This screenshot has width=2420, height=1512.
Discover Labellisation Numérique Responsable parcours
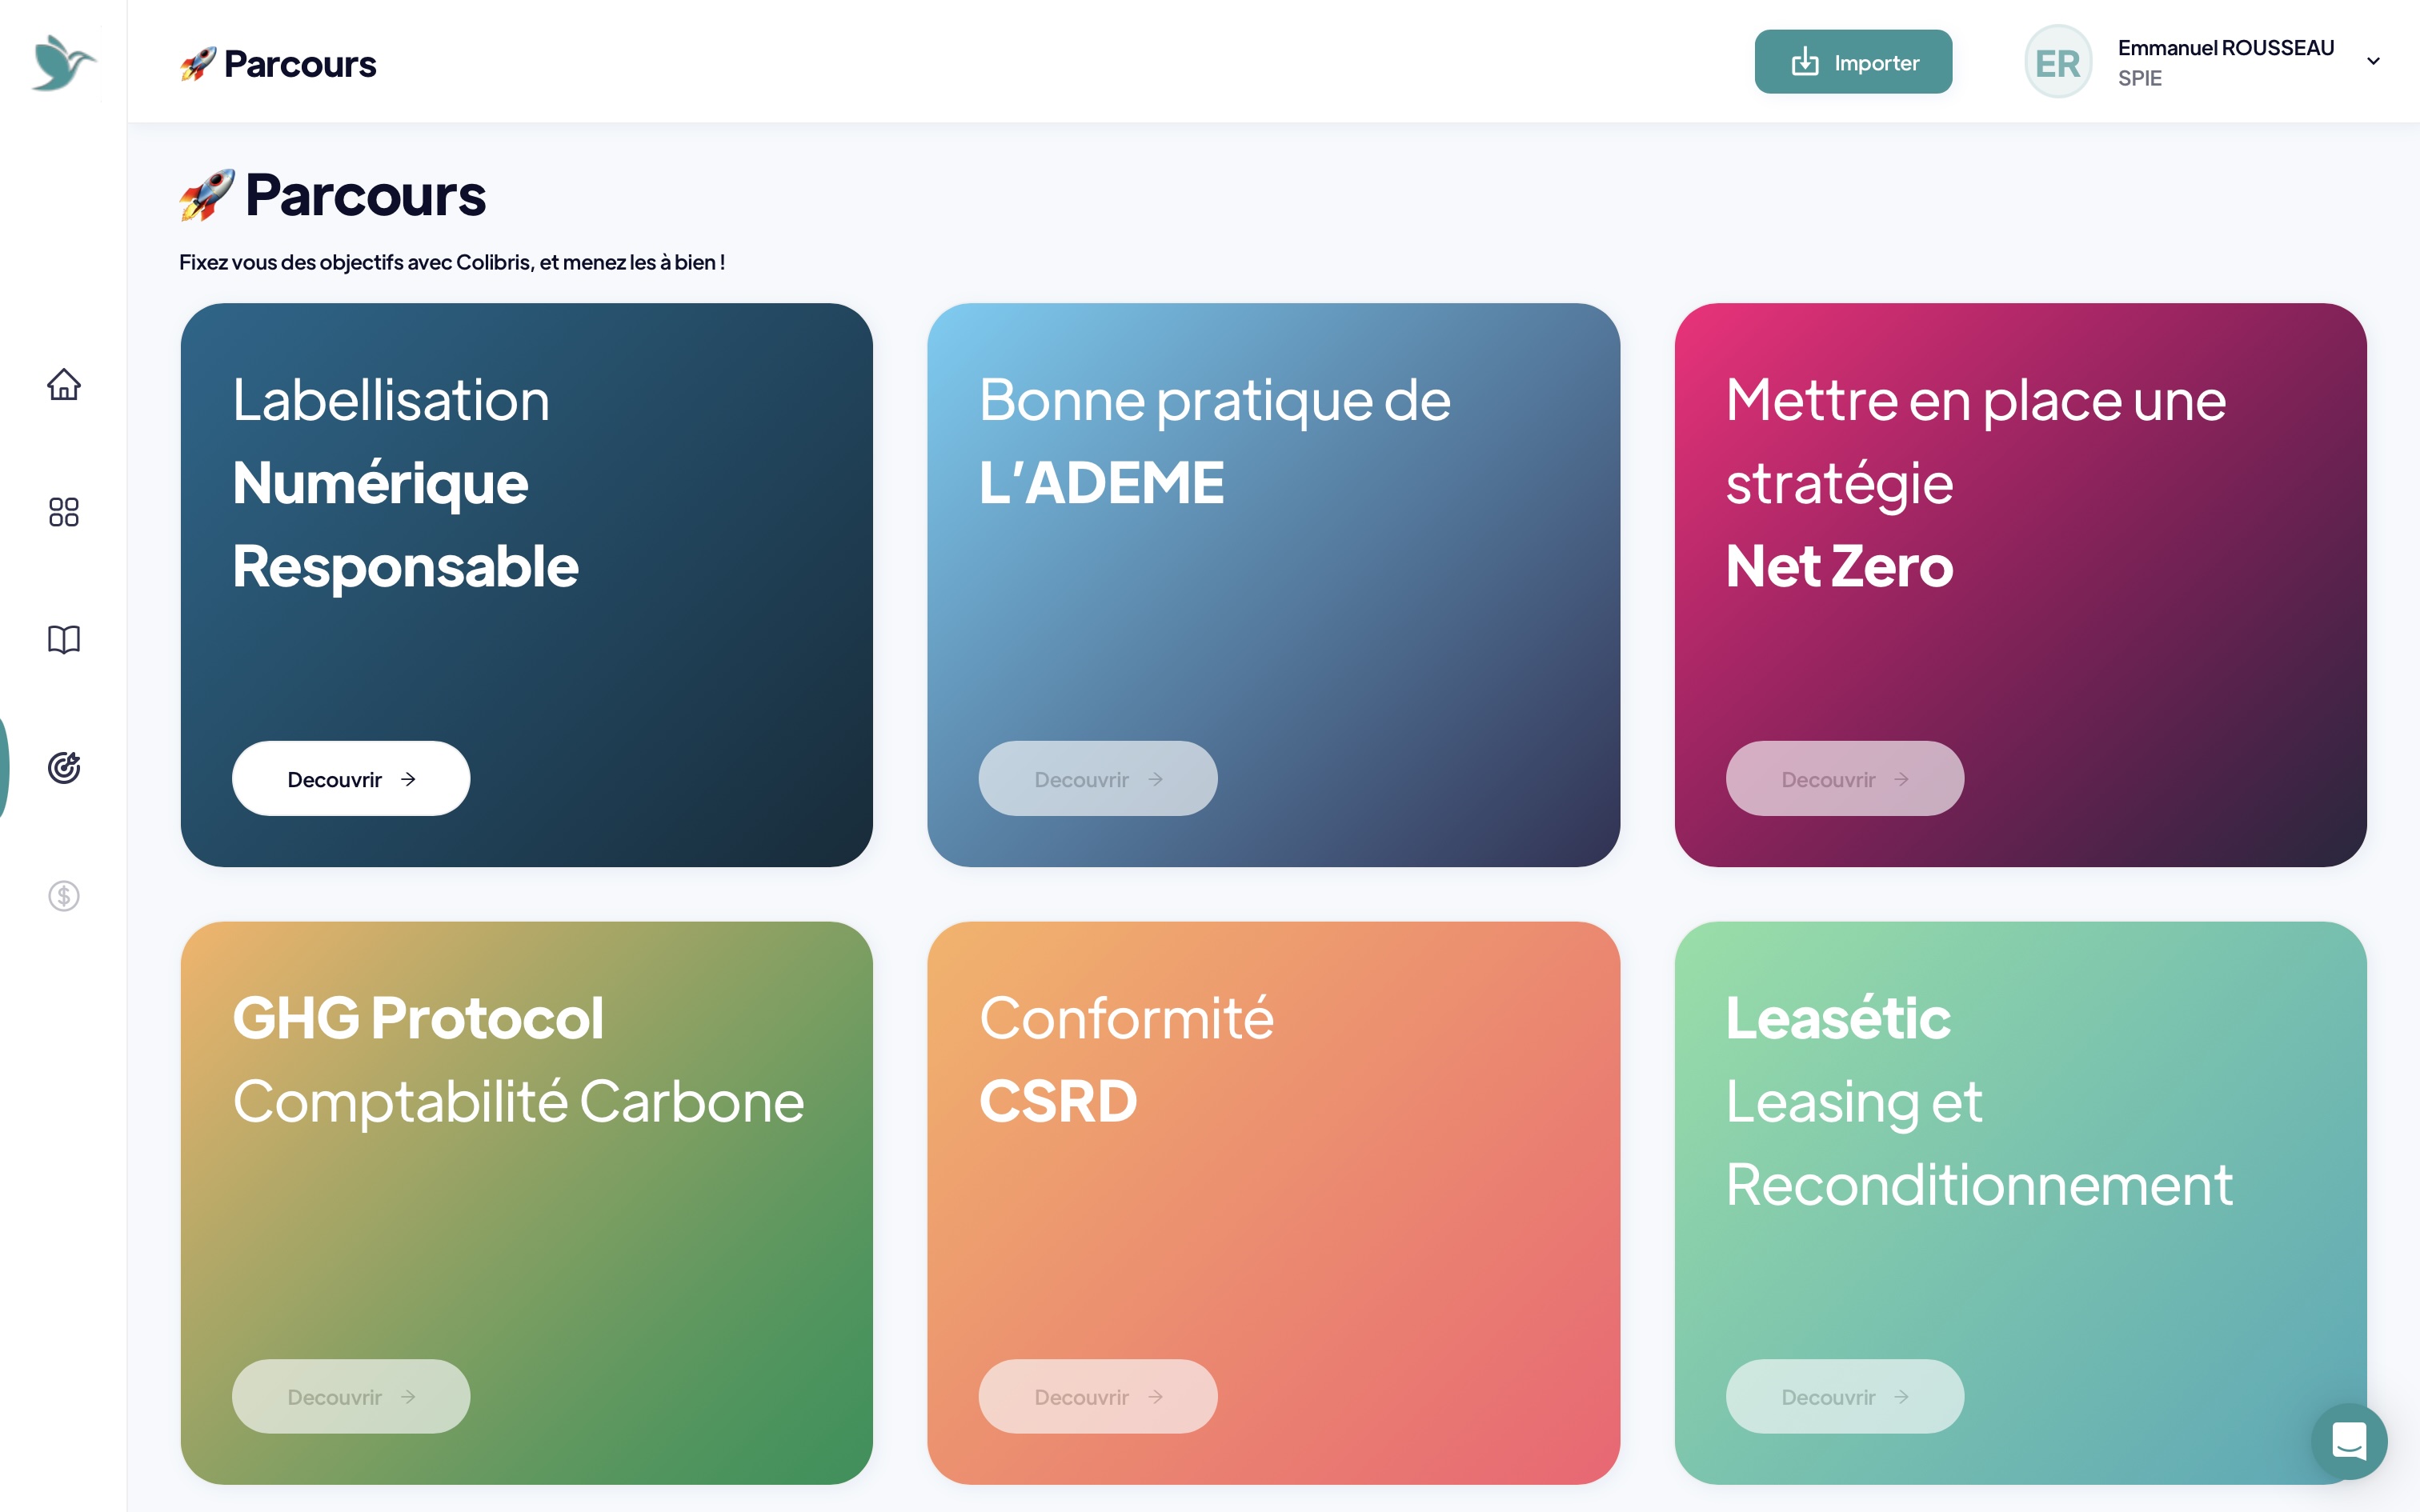(x=351, y=778)
